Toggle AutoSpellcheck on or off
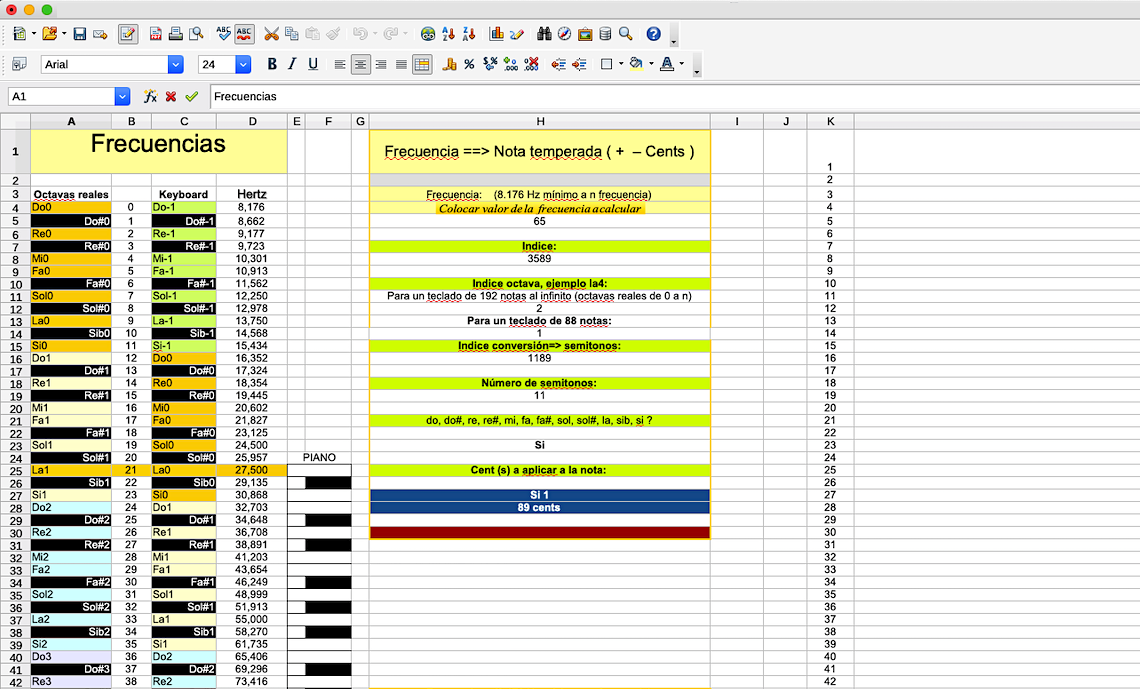The height and width of the screenshot is (689, 1140). [244, 34]
